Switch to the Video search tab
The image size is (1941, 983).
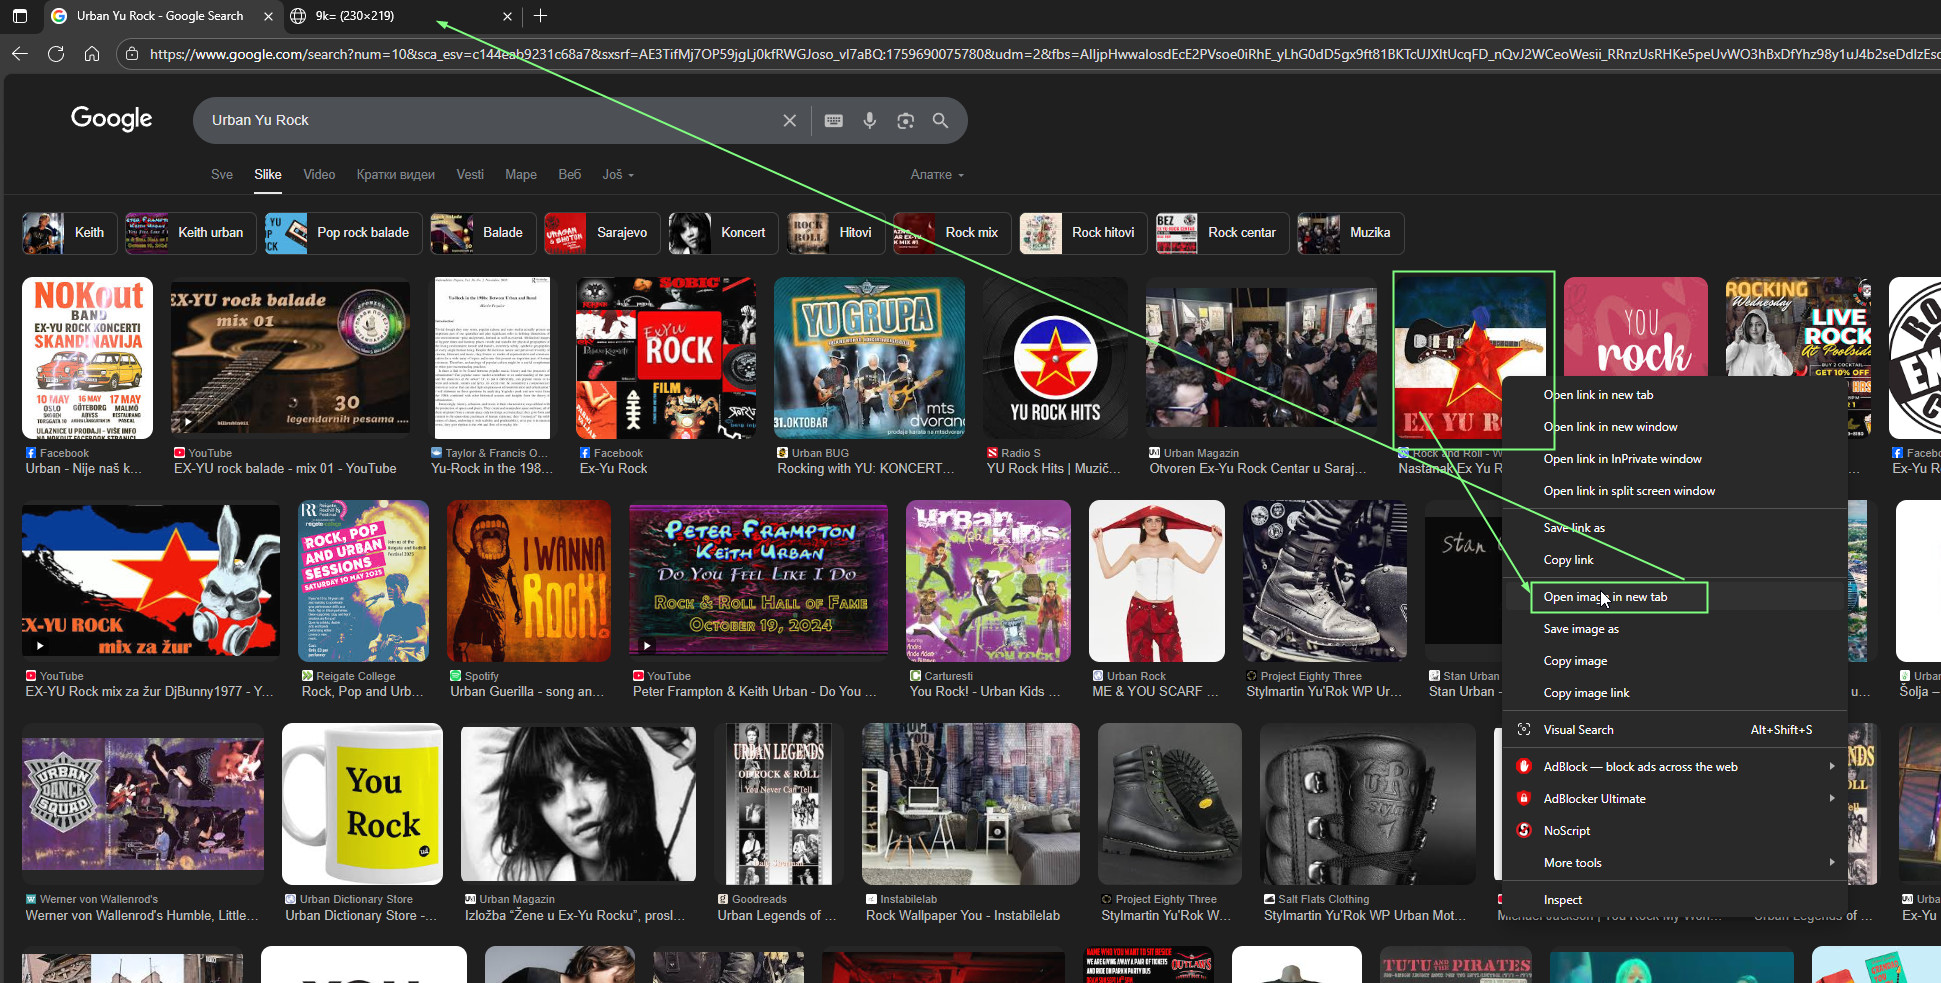pyautogui.click(x=319, y=175)
